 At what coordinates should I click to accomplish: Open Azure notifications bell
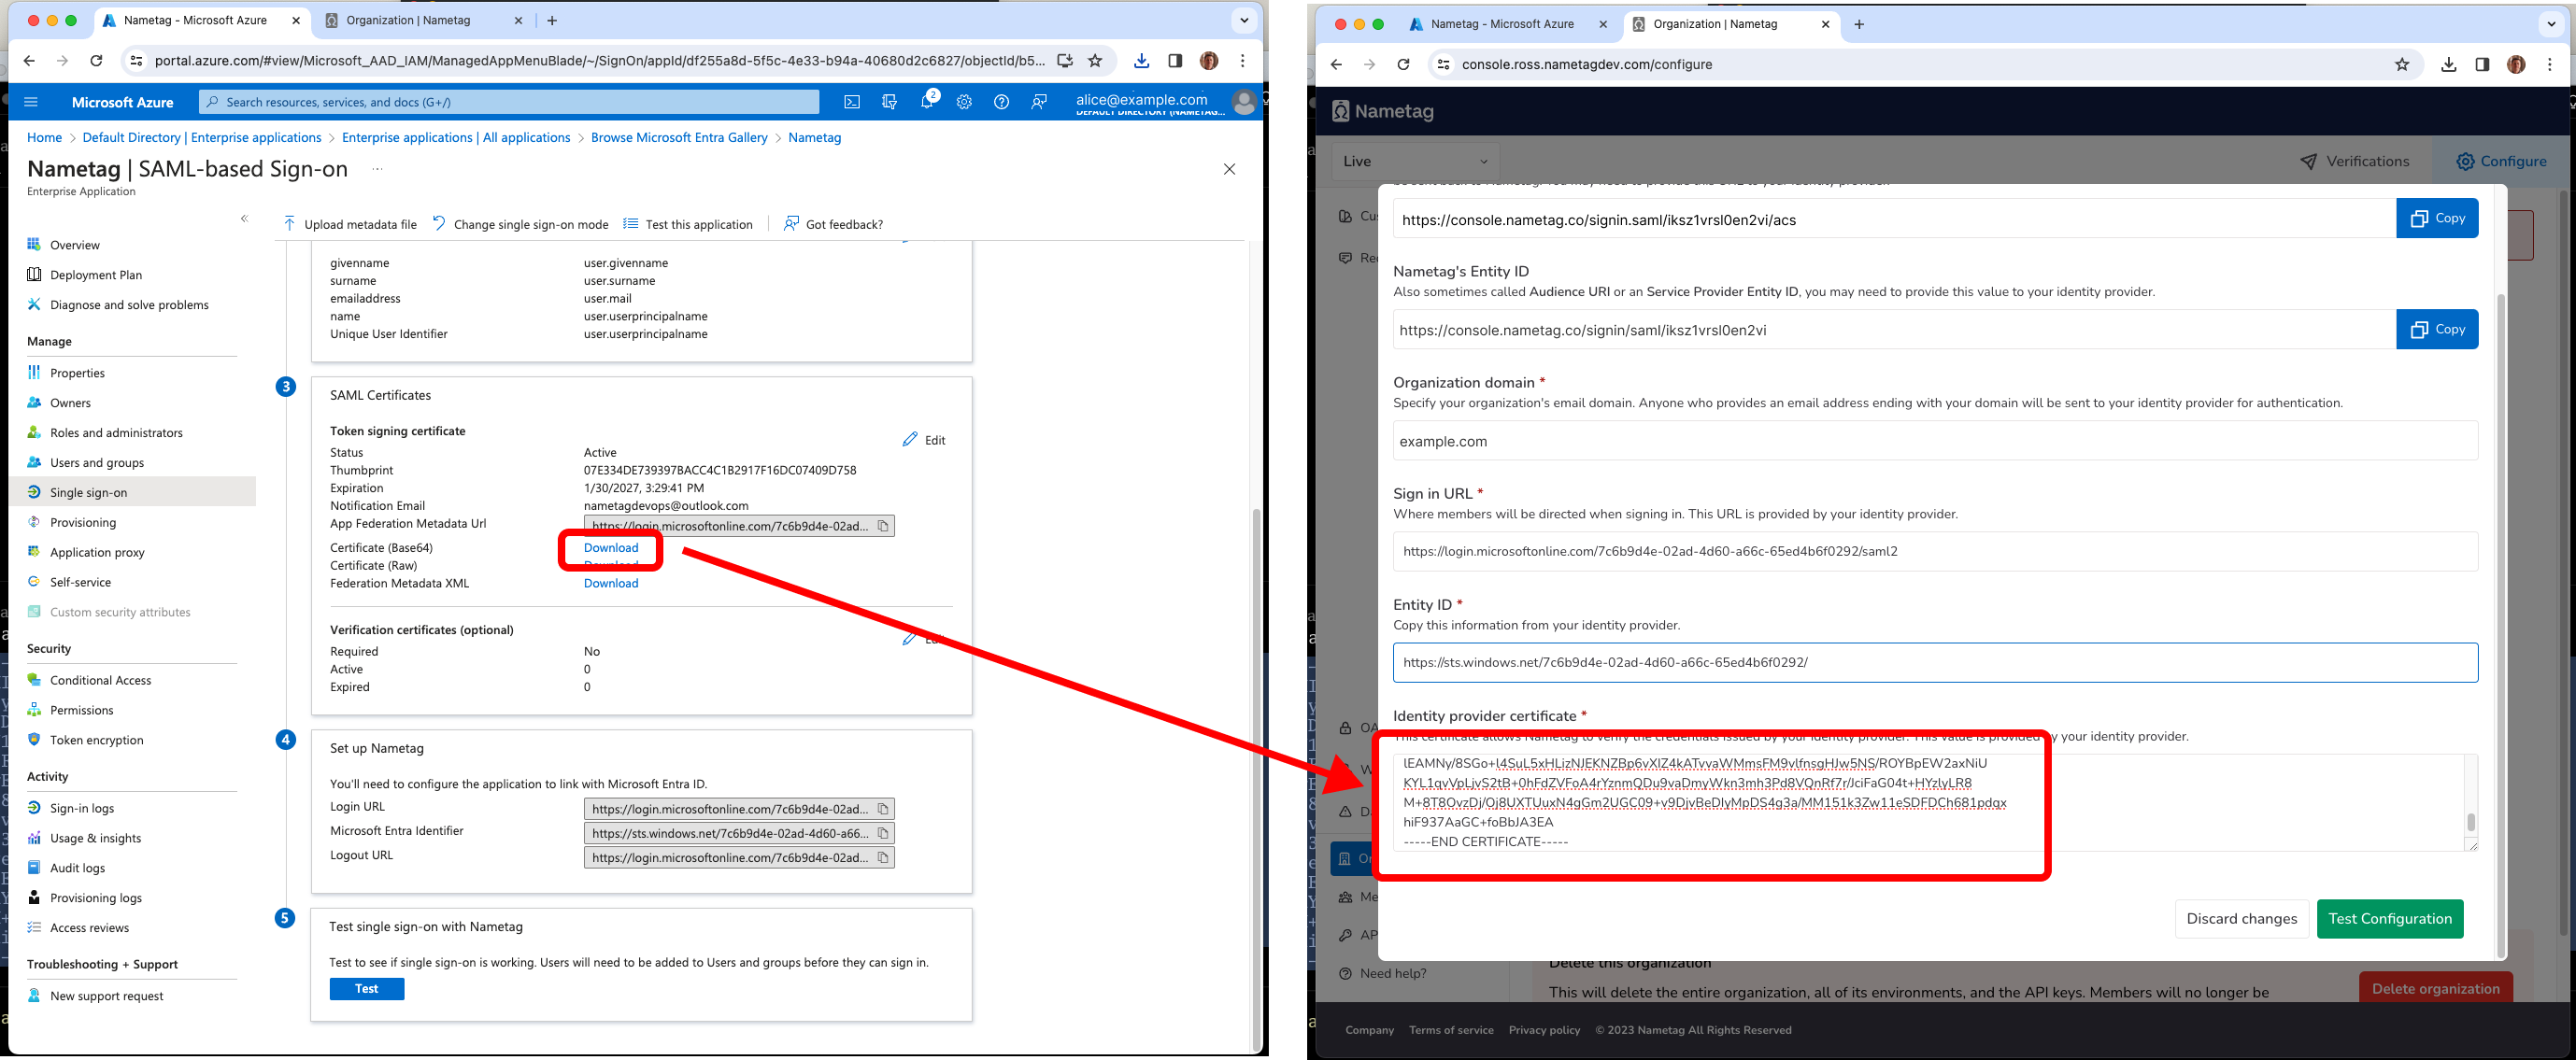point(927,101)
